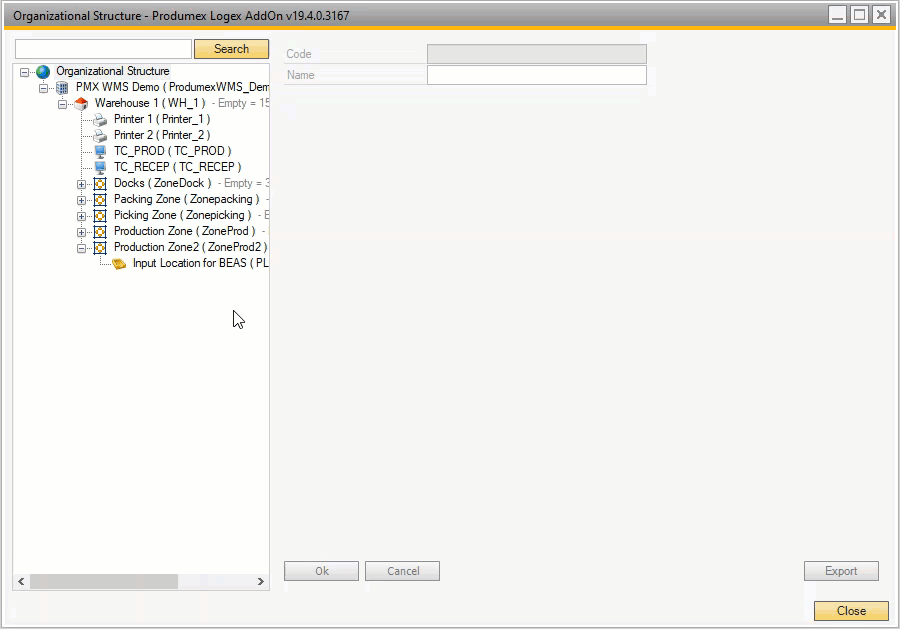Image resolution: width=900 pixels, height=630 pixels.
Task: Click the Printer 1 printer icon
Action: click(x=100, y=120)
